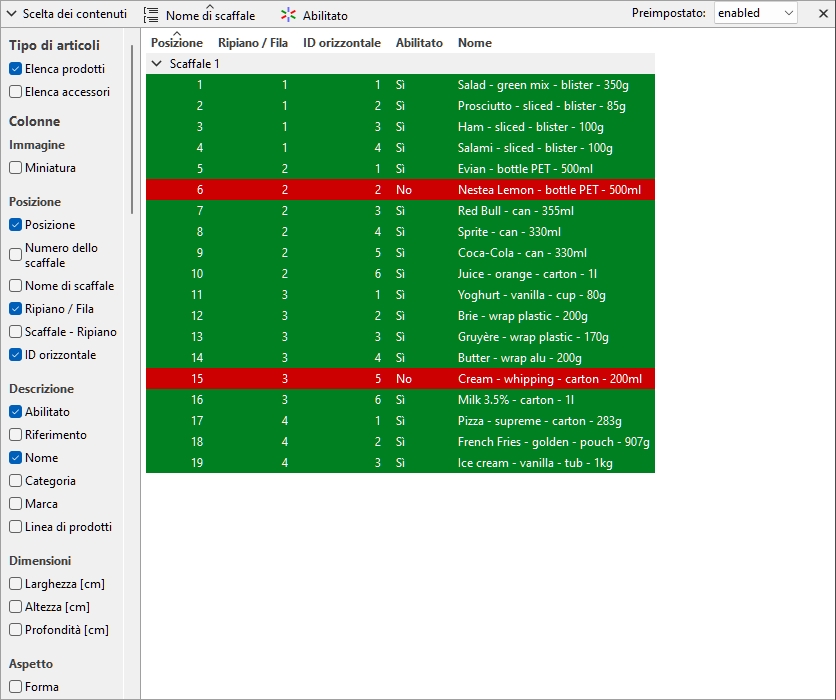Select Coca-Cola - can - 330ml

[400, 253]
